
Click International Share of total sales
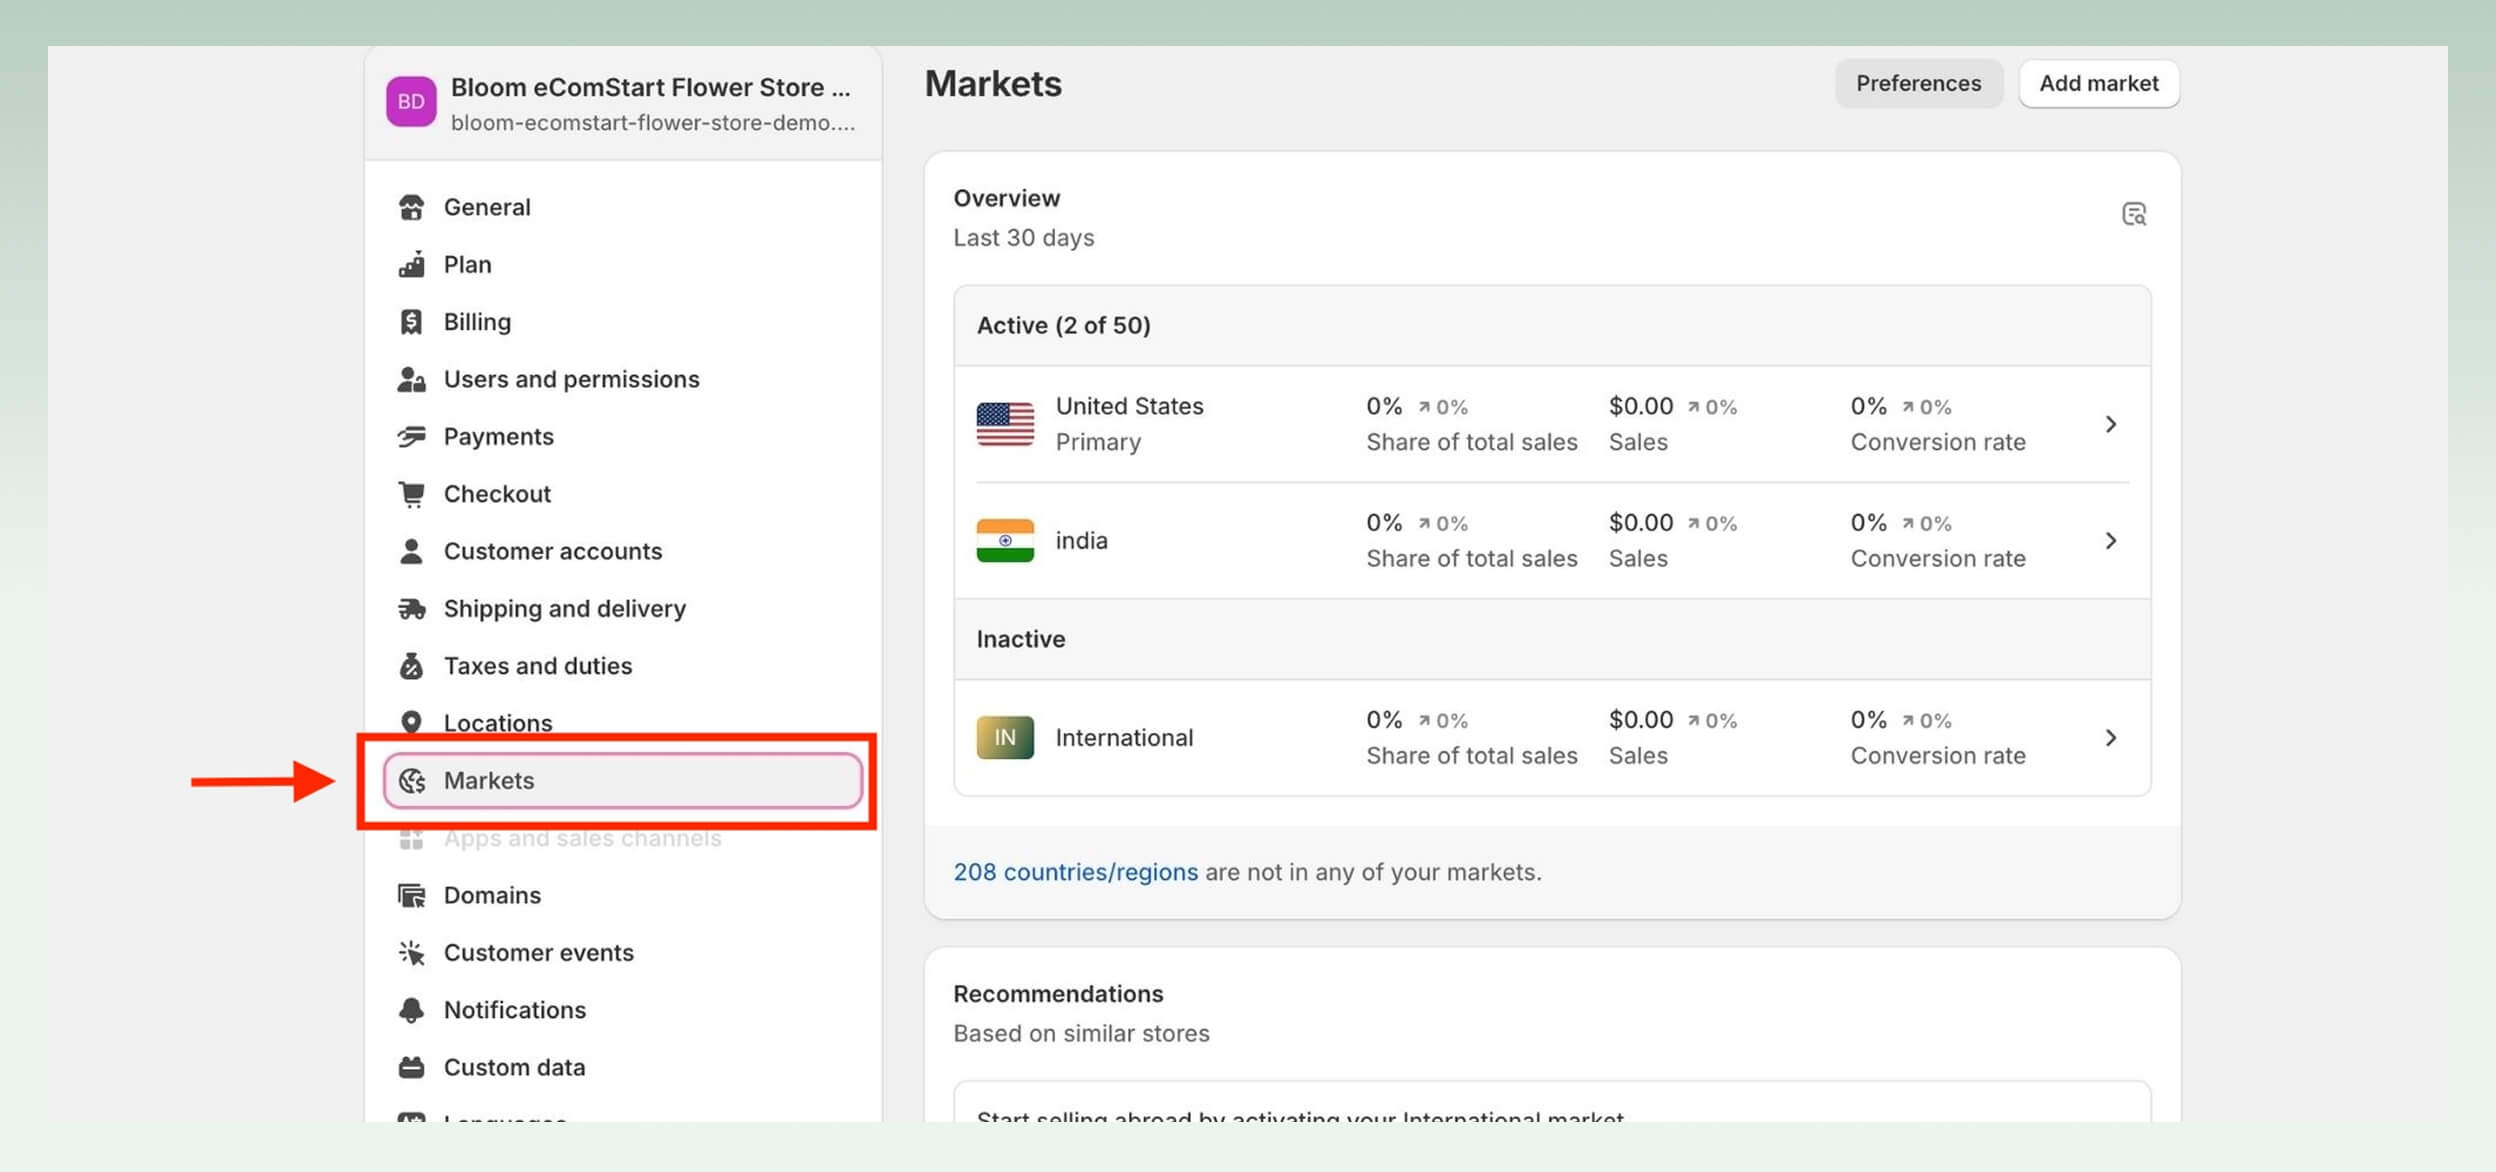[1471, 756]
